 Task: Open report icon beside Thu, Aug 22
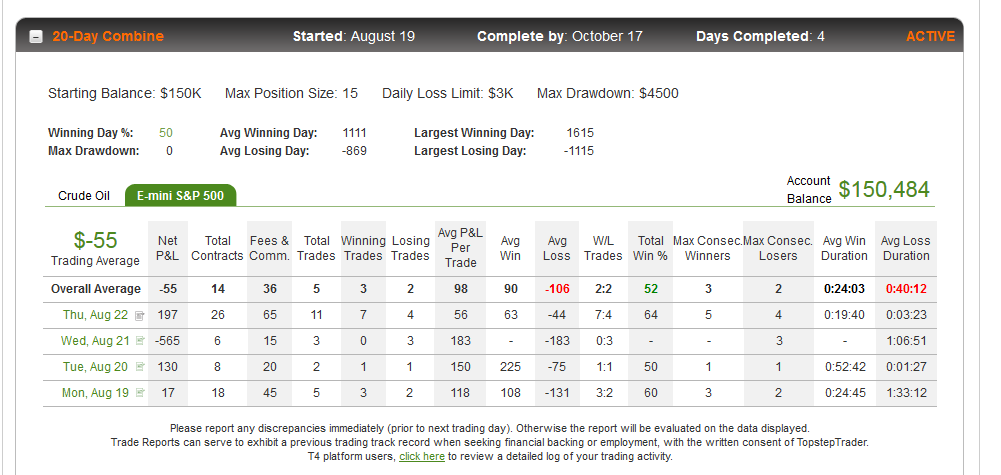[x=140, y=315]
